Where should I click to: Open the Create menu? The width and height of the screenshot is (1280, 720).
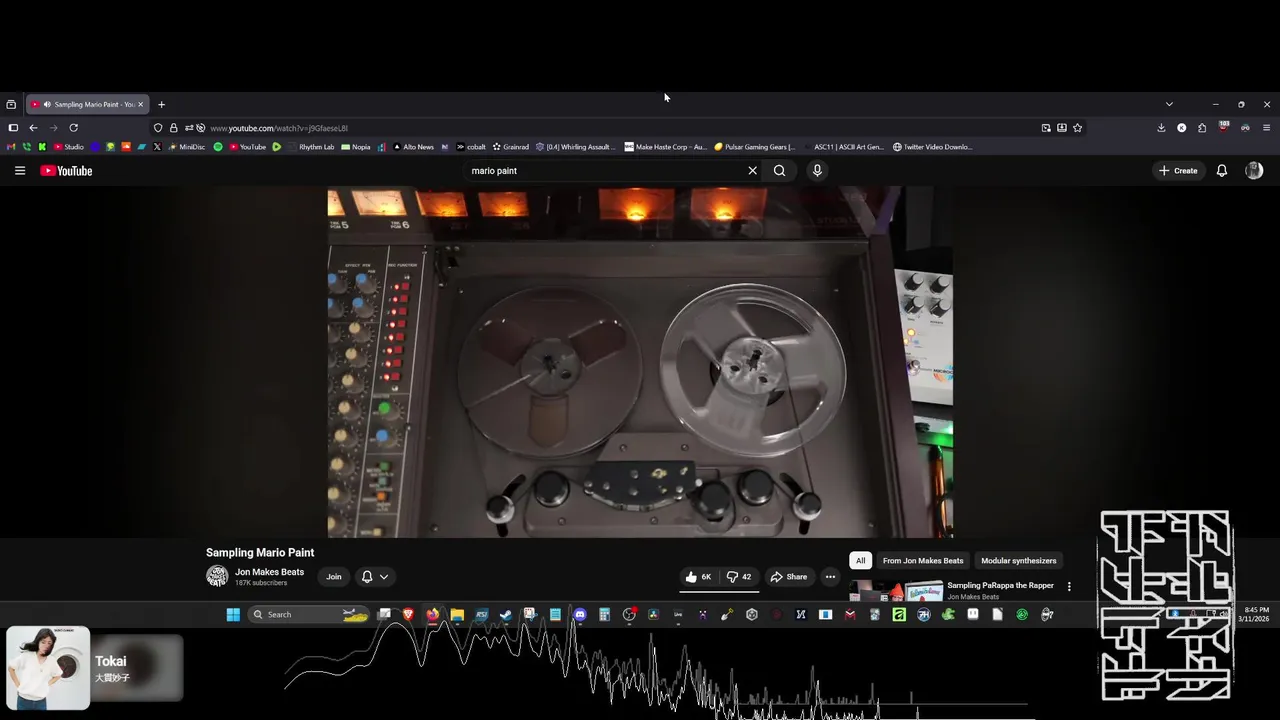pos(1178,171)
